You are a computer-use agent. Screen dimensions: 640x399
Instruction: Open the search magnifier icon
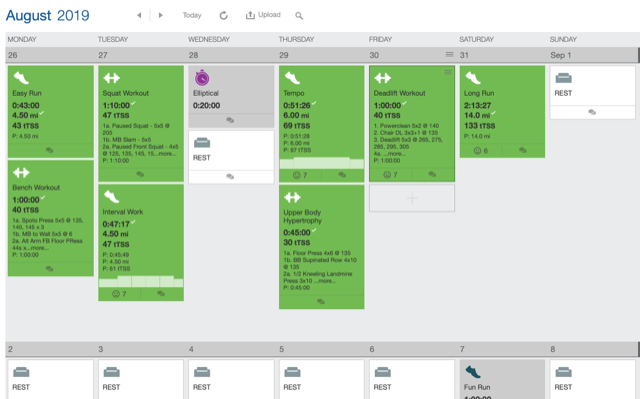click(299, 16)
